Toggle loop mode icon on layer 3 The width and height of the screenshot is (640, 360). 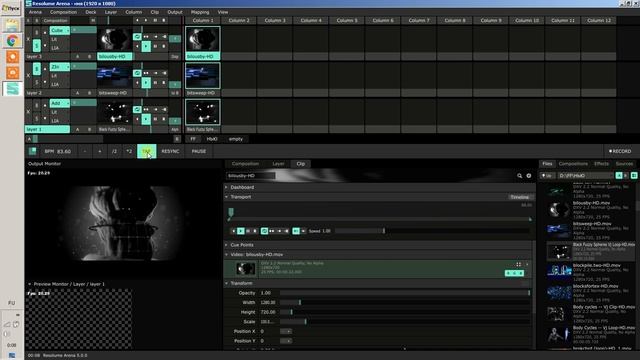tap(137, 37)
